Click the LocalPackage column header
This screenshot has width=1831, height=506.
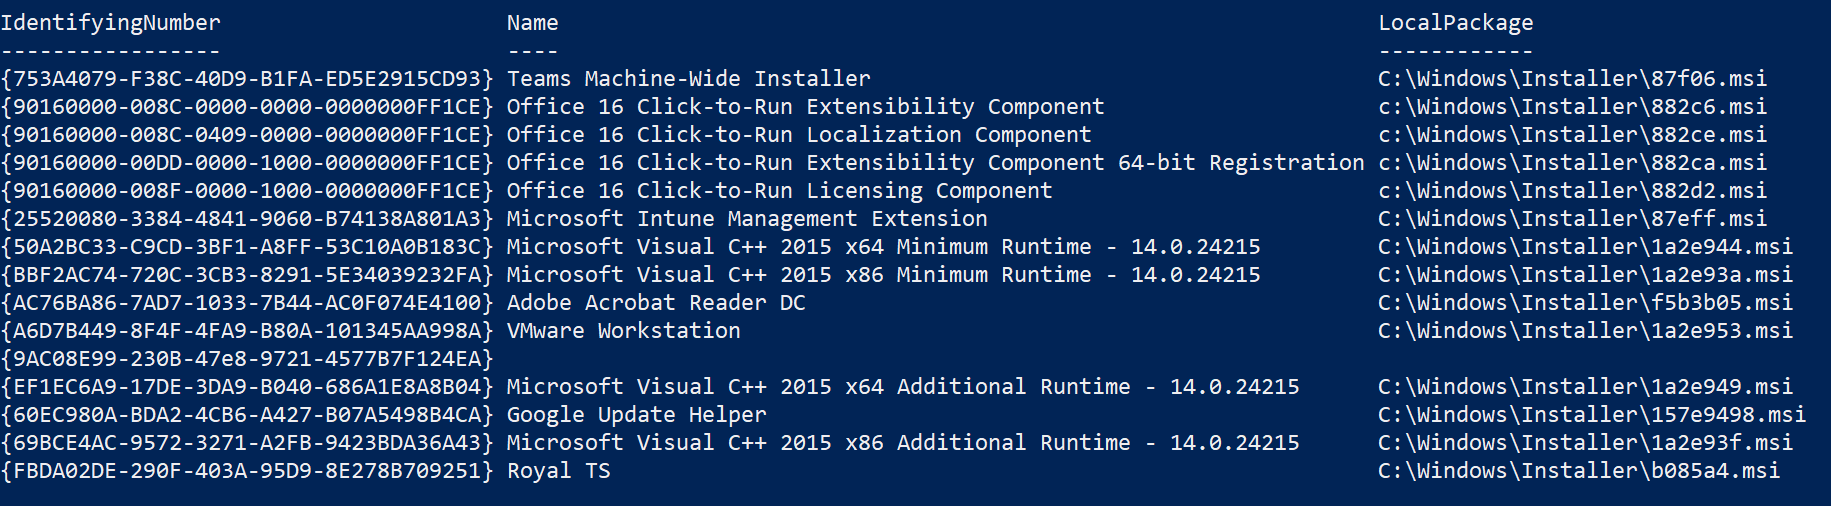1456,23
